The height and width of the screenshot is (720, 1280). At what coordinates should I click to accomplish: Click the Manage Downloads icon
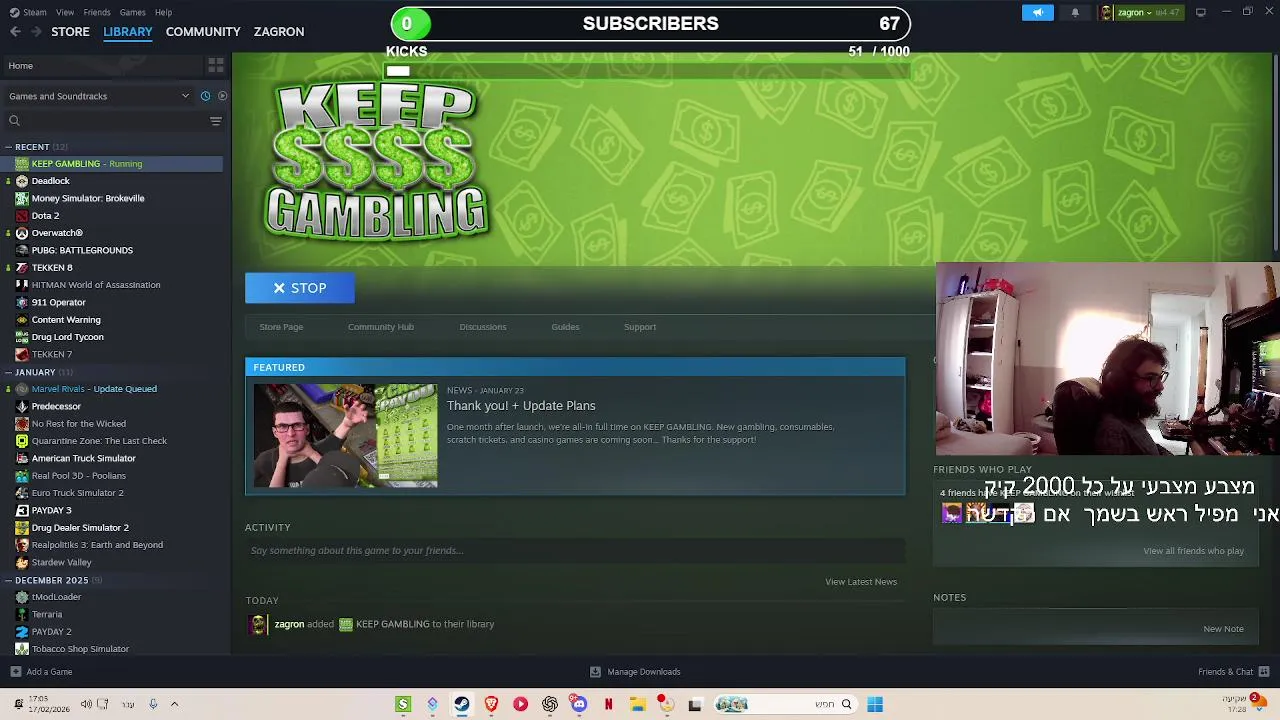coord(595,672)
